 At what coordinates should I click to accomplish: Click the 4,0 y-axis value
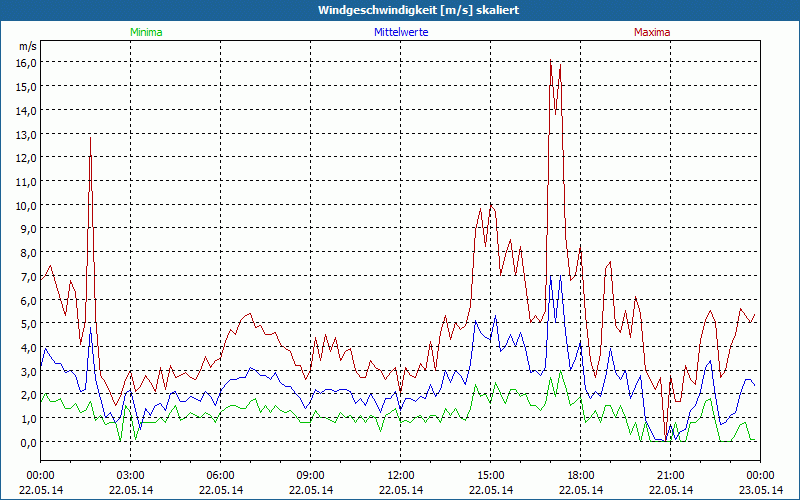coord(30,347)
